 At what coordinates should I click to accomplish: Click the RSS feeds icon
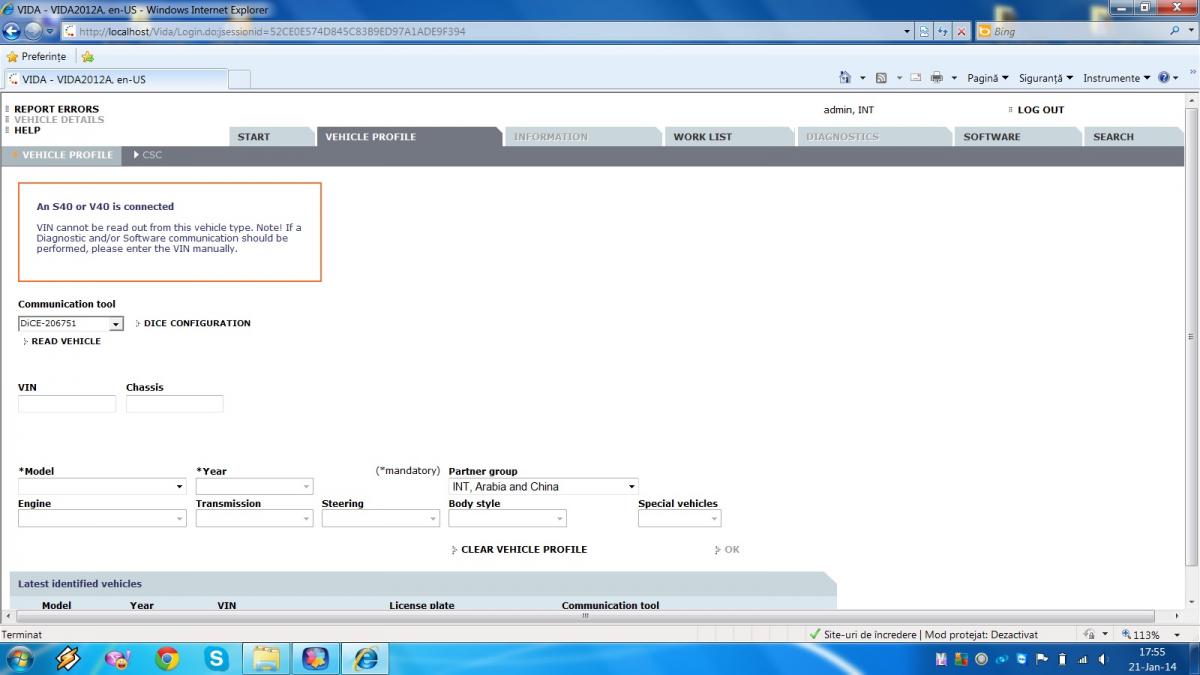click(x=881, y=78)
